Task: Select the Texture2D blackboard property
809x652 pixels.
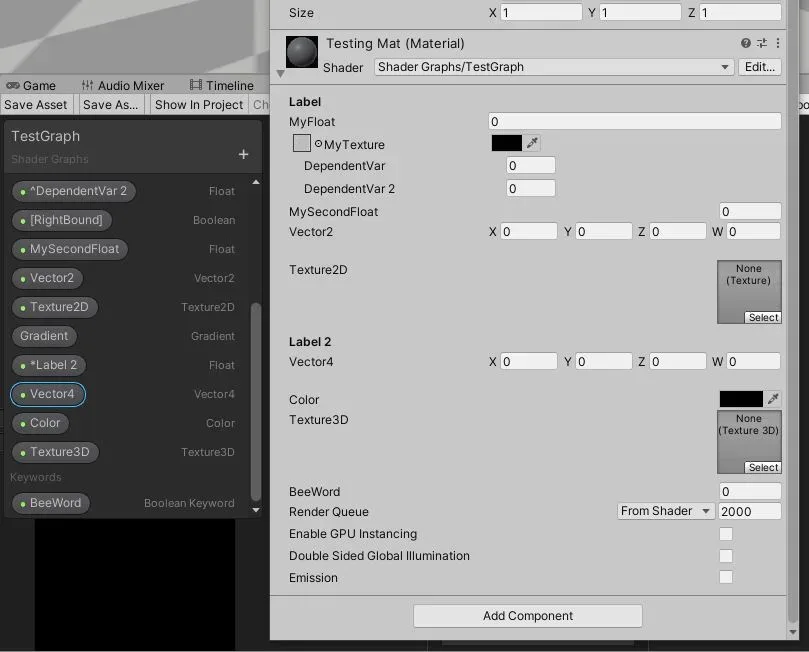Action: coord(54,306)
